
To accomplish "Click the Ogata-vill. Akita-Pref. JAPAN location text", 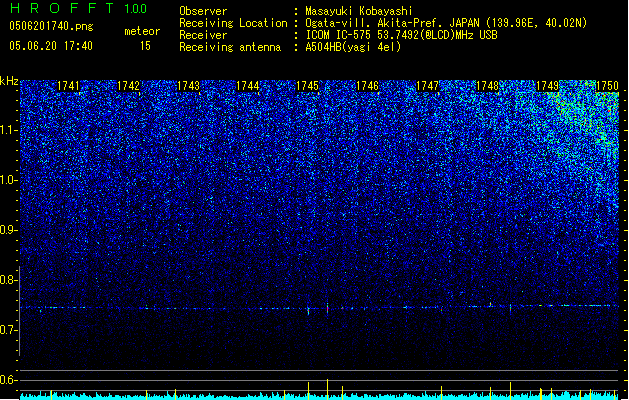I will 446,23.
